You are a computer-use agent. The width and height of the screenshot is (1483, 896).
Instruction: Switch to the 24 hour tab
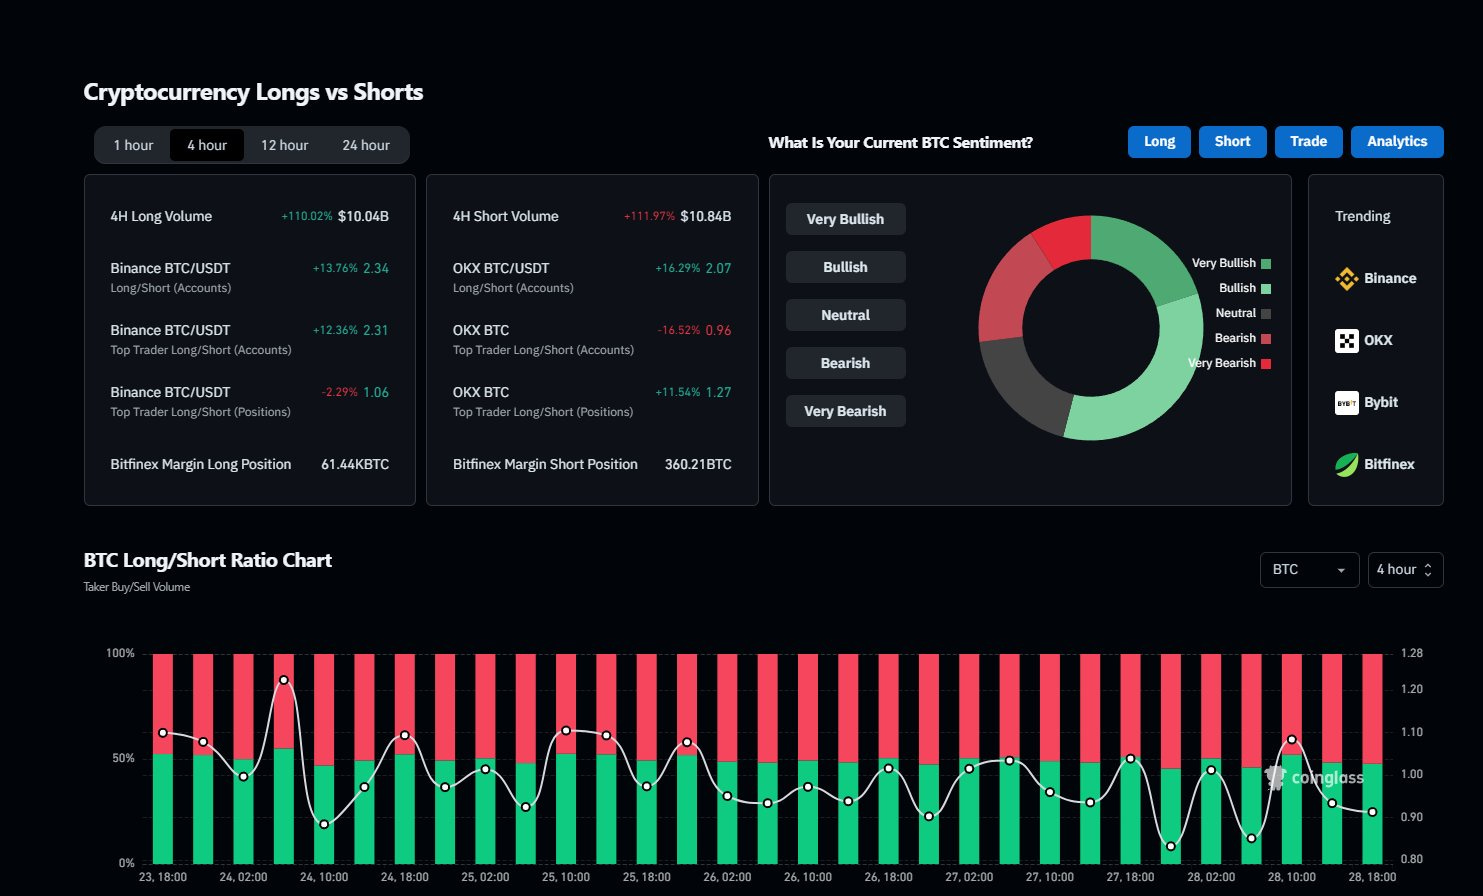click(x=366, y=145)
